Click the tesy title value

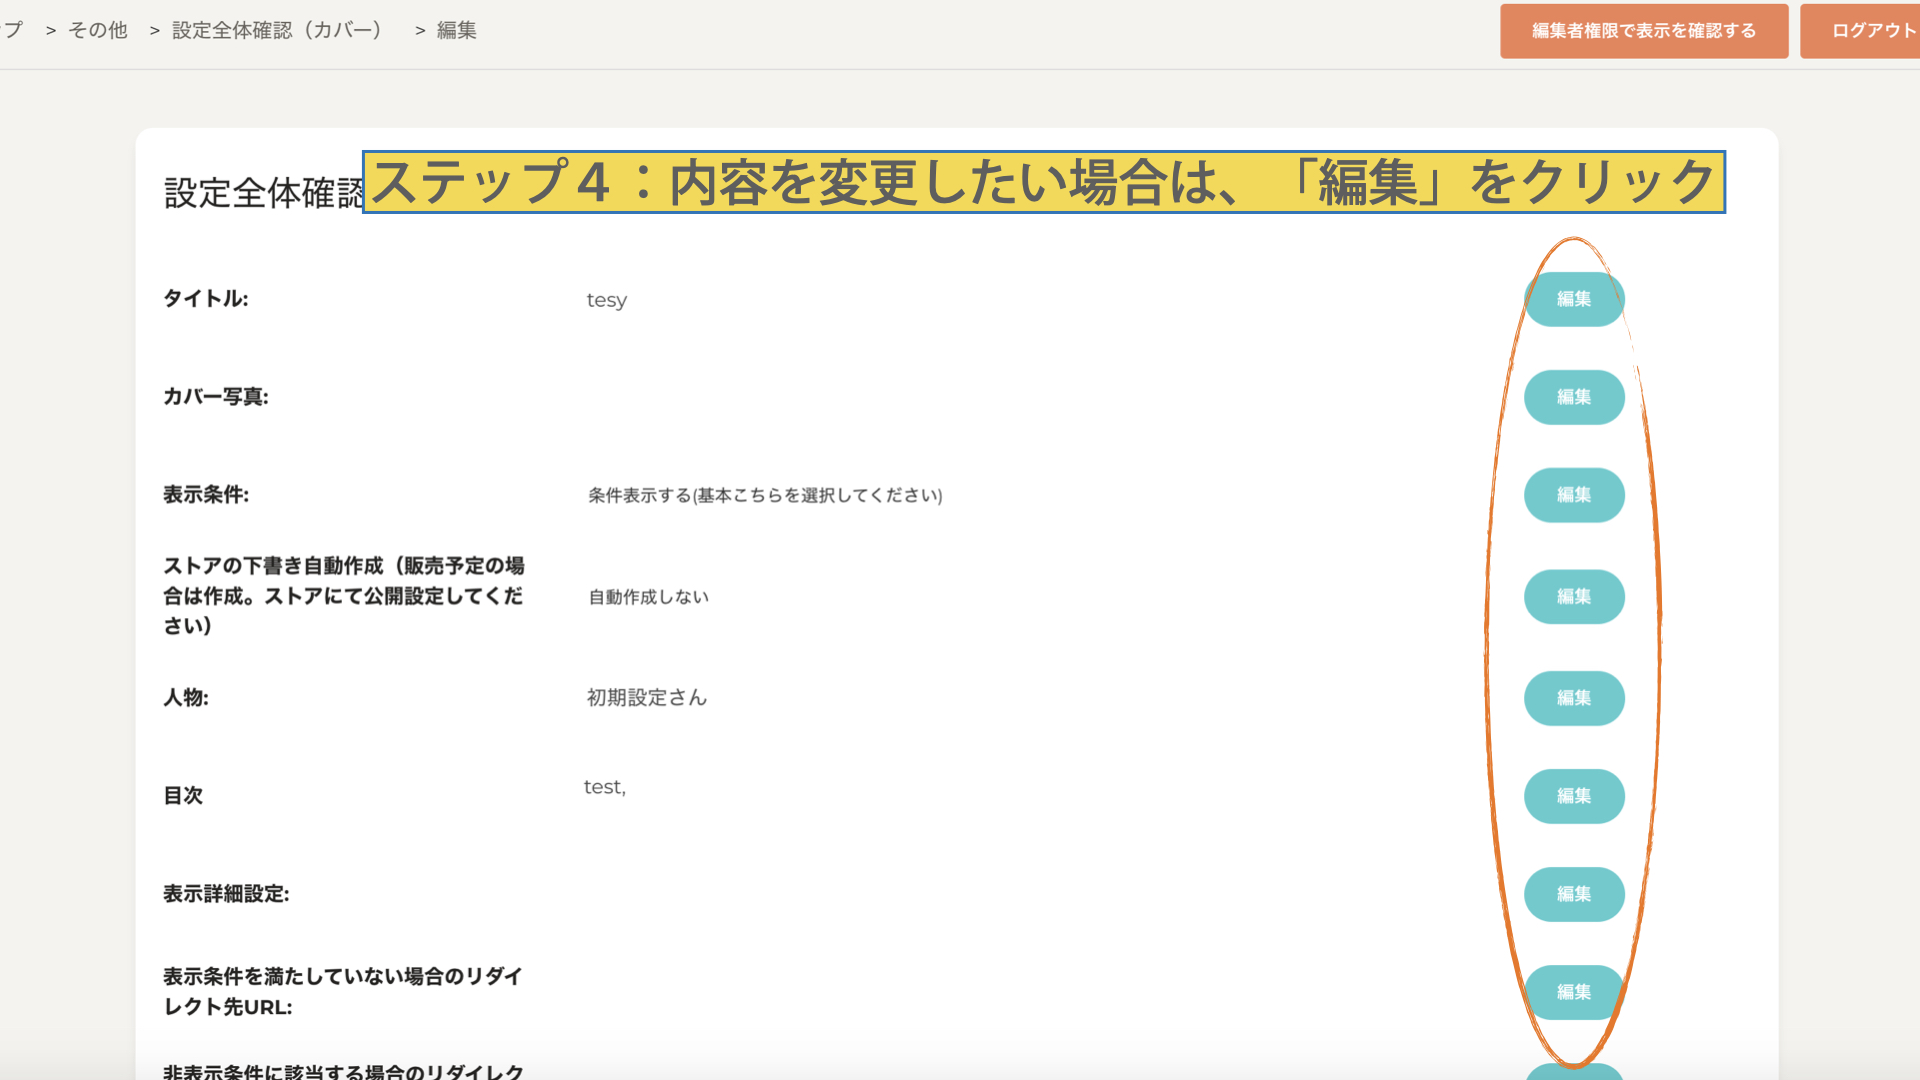click(x=606, y=300)
